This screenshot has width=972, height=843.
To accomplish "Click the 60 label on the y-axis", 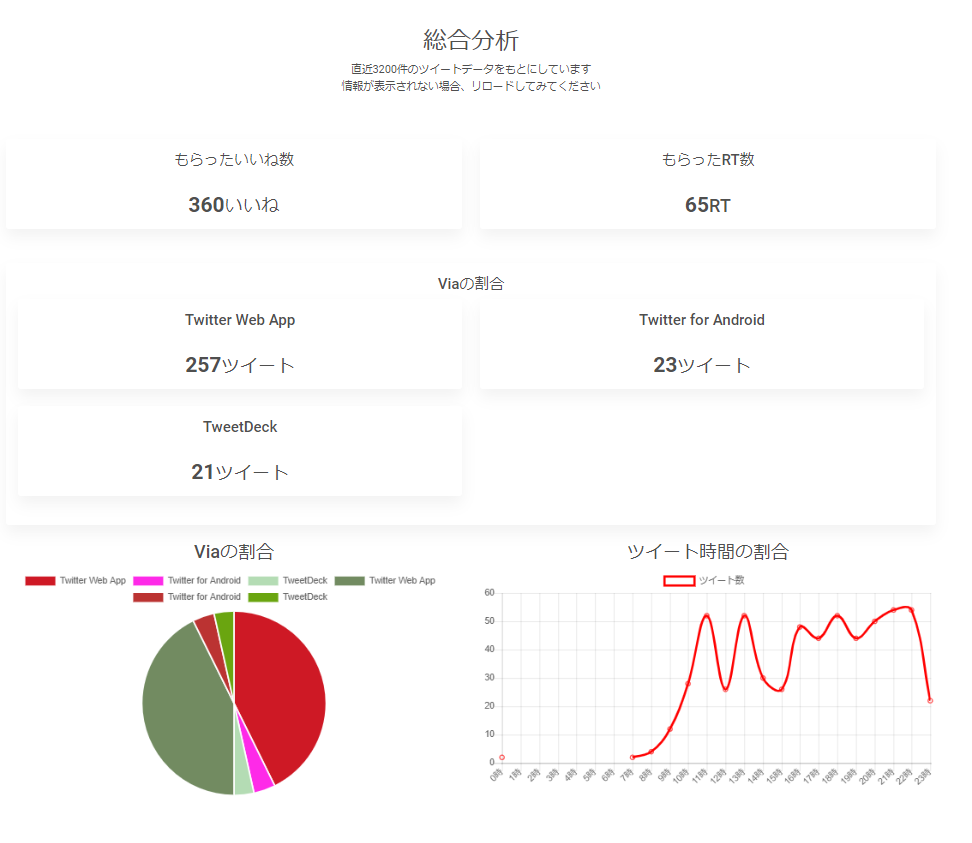I will tap(490, 593).
